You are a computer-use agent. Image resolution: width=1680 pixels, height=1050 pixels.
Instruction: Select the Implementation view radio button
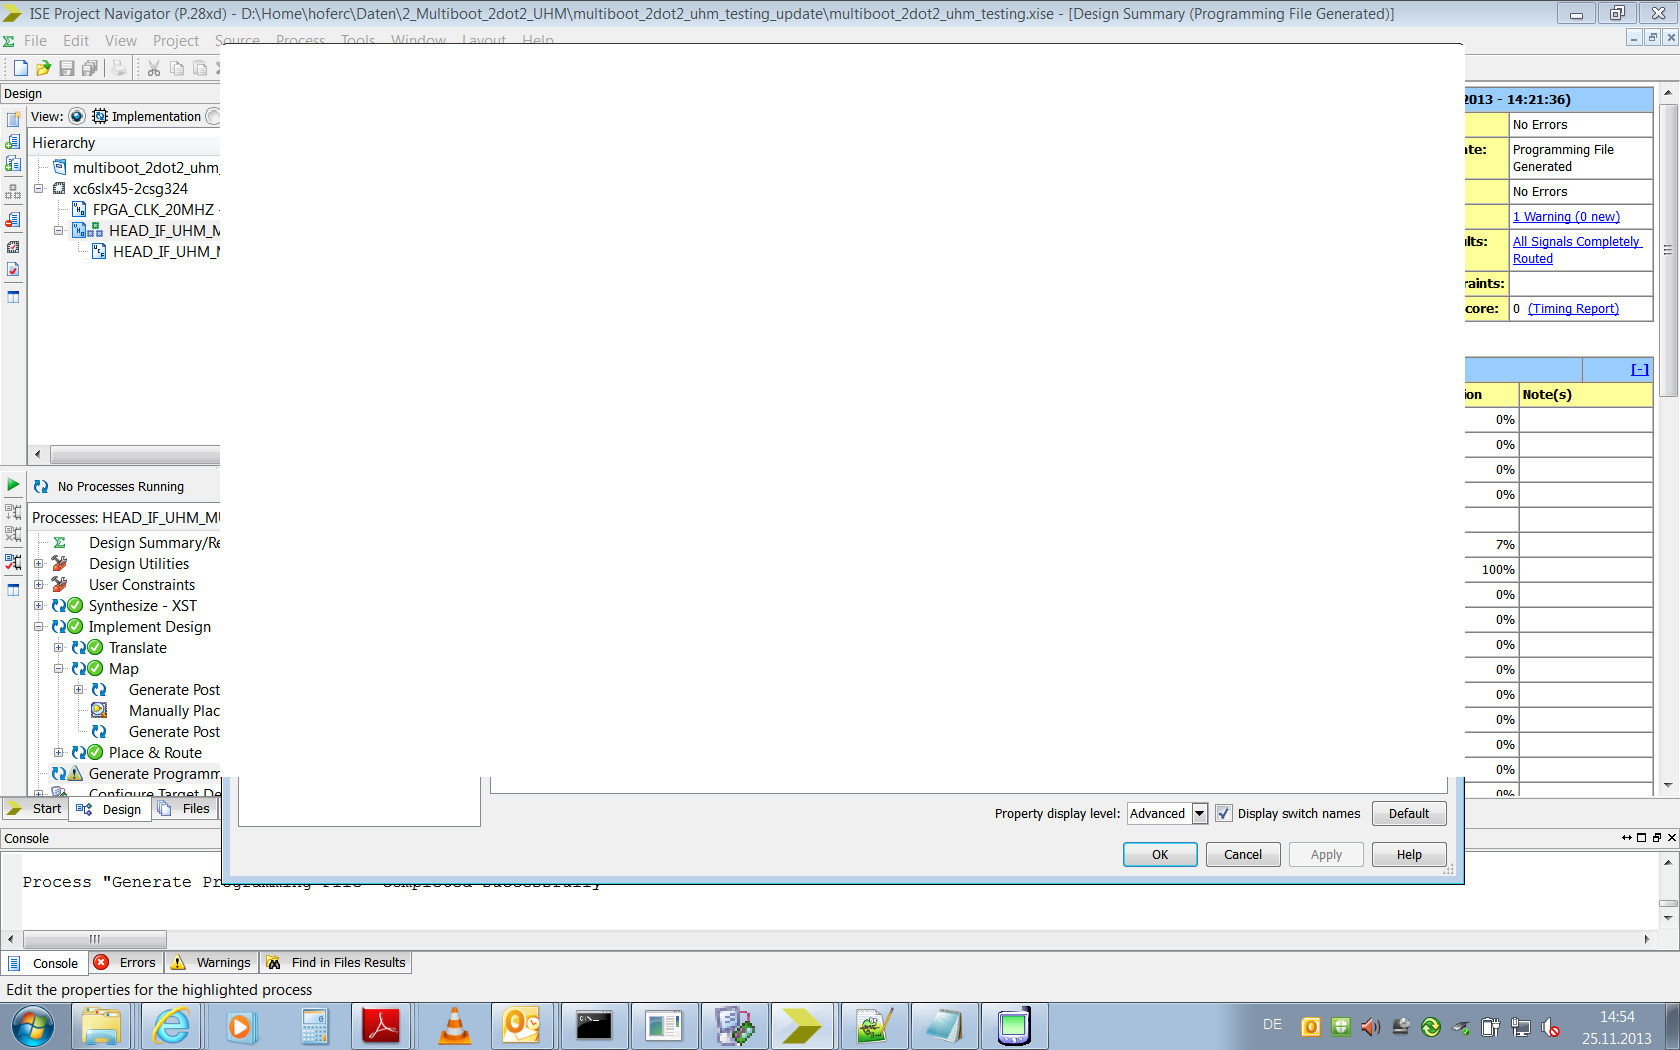click(x=77, y=116)
